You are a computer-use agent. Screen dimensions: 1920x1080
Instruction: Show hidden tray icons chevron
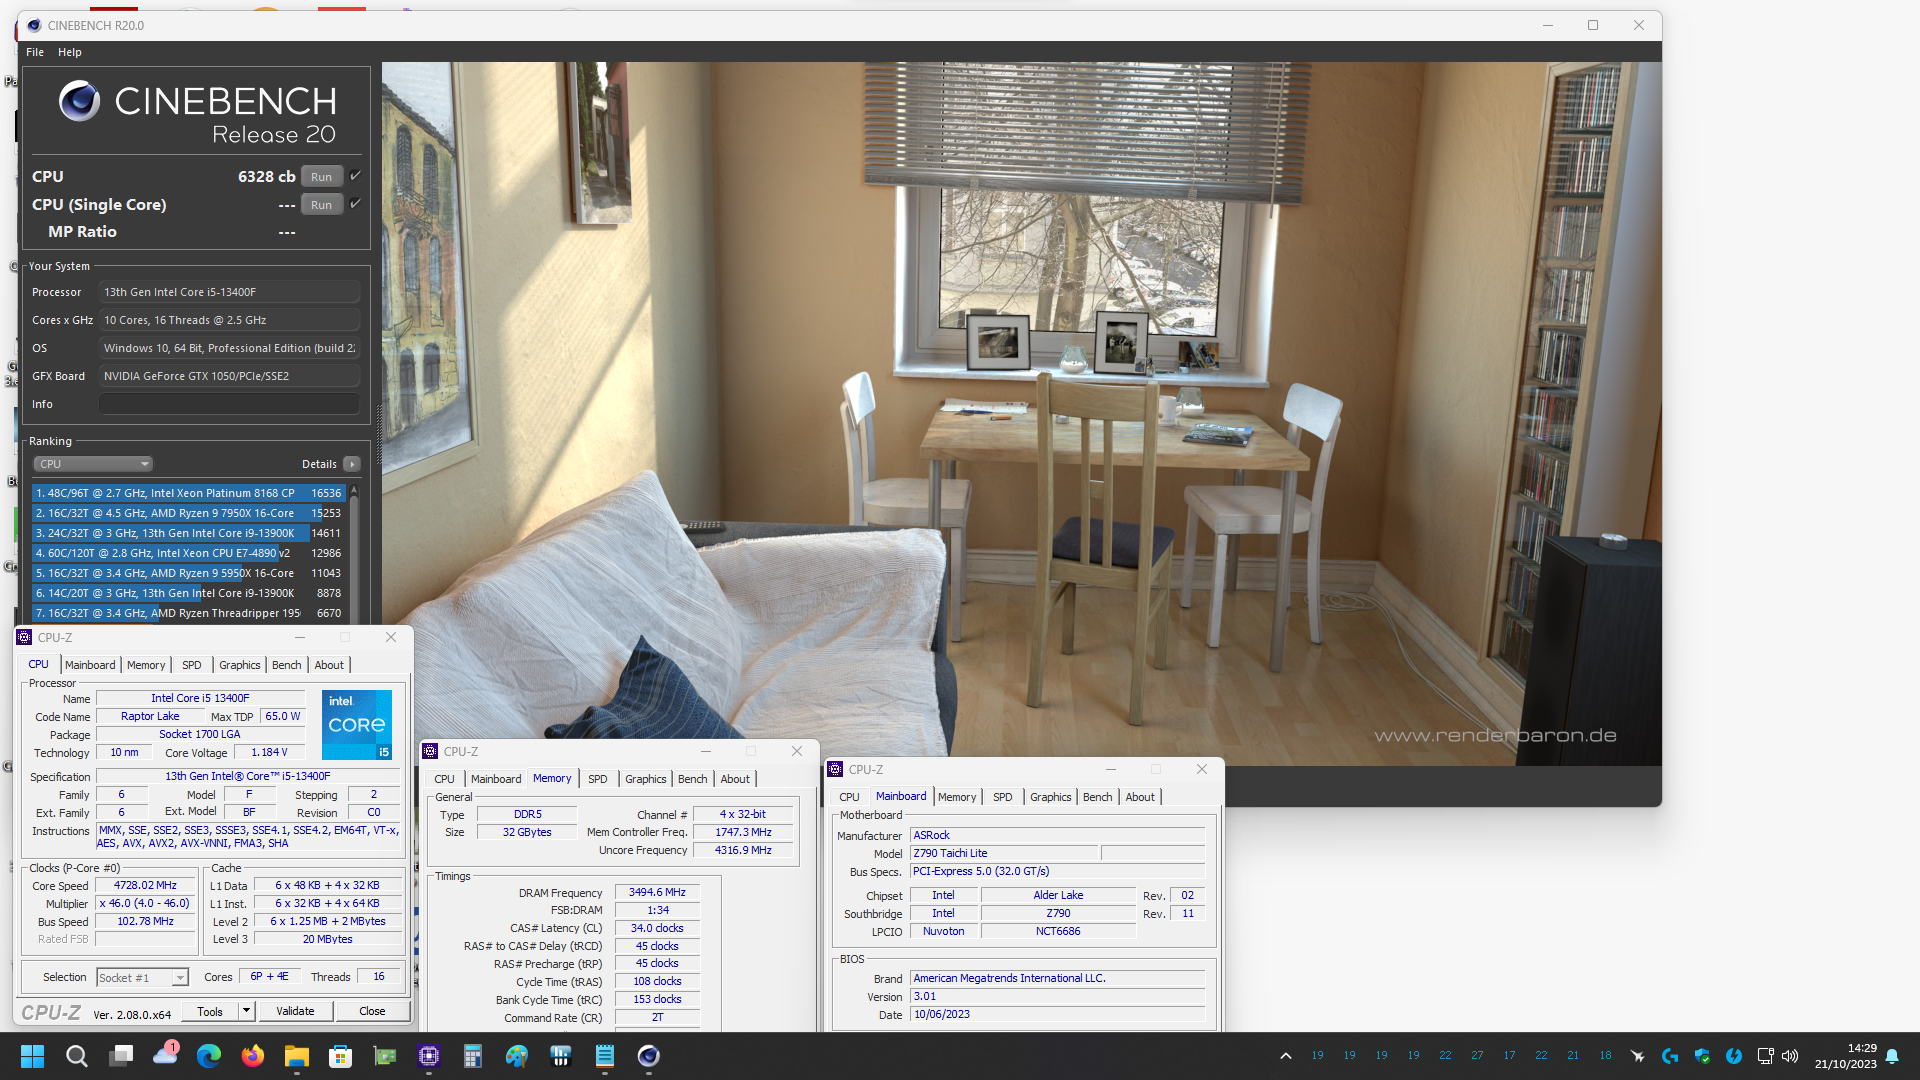click(1286, 1056)
